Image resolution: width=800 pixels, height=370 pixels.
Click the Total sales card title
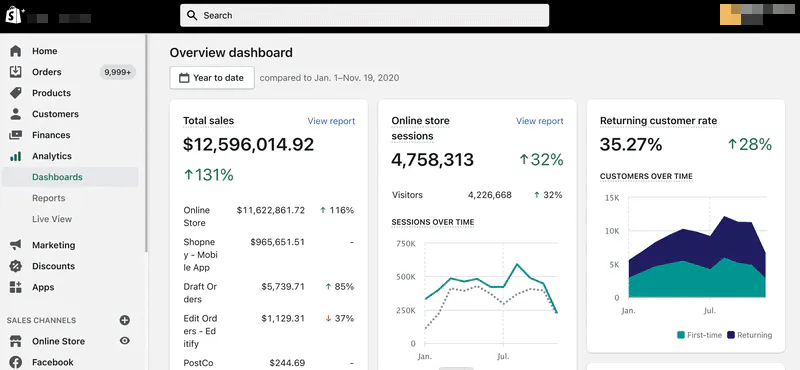(208, 121)
